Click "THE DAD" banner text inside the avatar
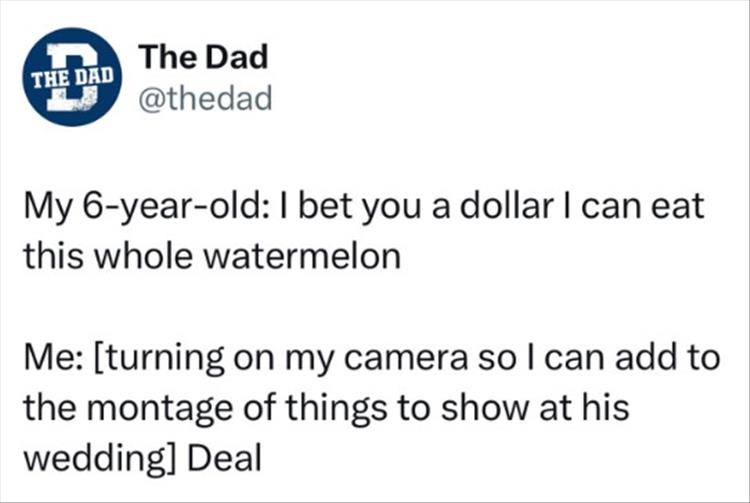Image resolution: width=750 pixels, height=503 pixels. click(70, 75)
